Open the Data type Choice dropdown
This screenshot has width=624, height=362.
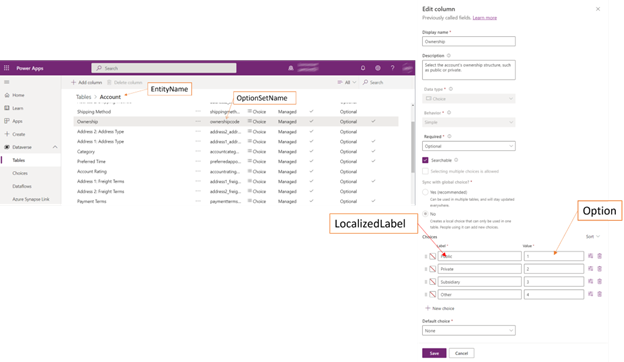[x=468, y=99]
